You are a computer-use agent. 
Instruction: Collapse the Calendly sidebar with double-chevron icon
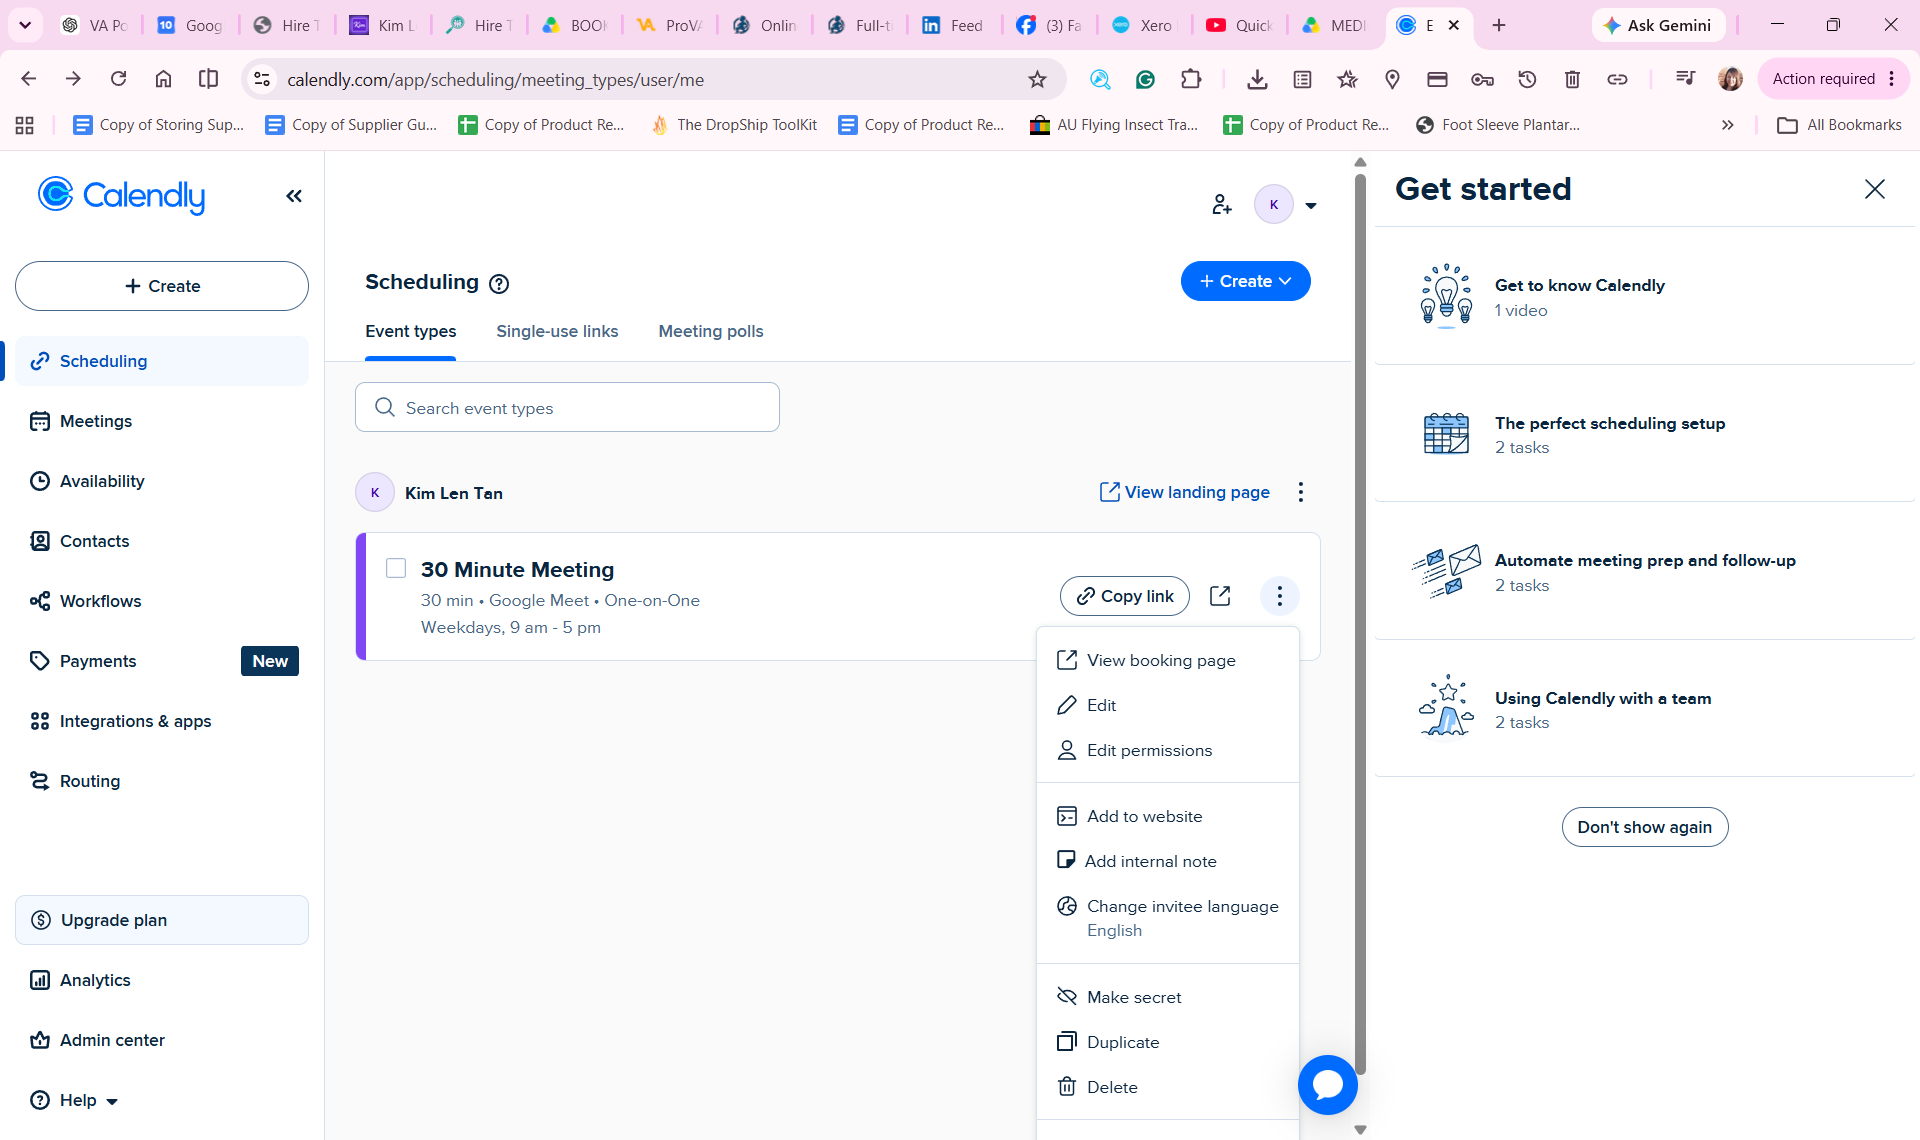point(294,196)
